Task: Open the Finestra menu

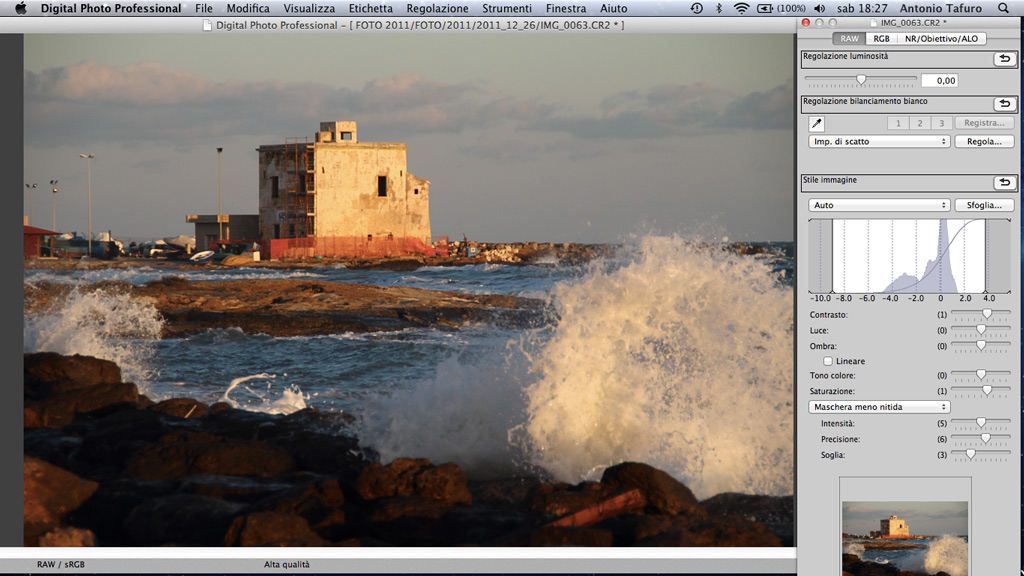Action: [566, 8]
